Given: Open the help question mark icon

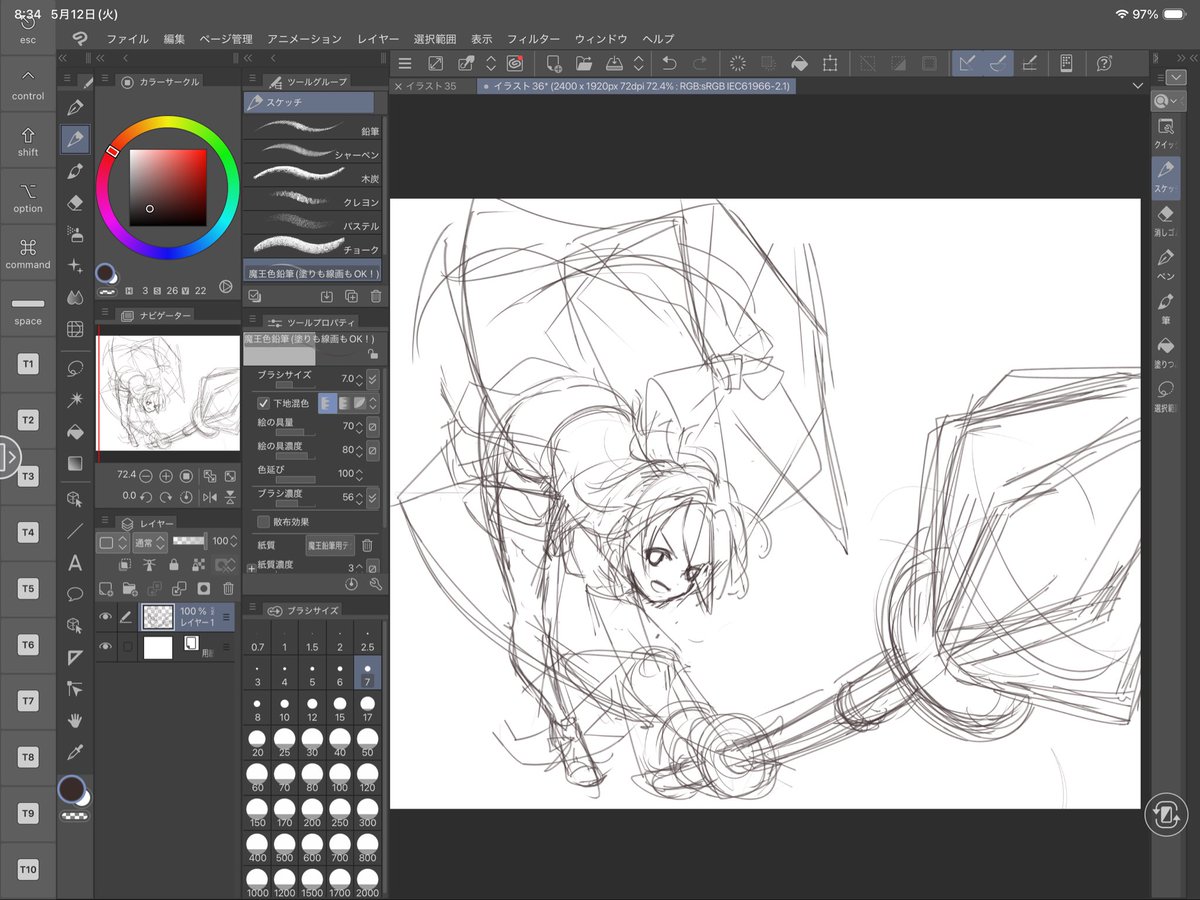Looking at the screenshot, I should pyautogui.click(x=1104, y=63).
